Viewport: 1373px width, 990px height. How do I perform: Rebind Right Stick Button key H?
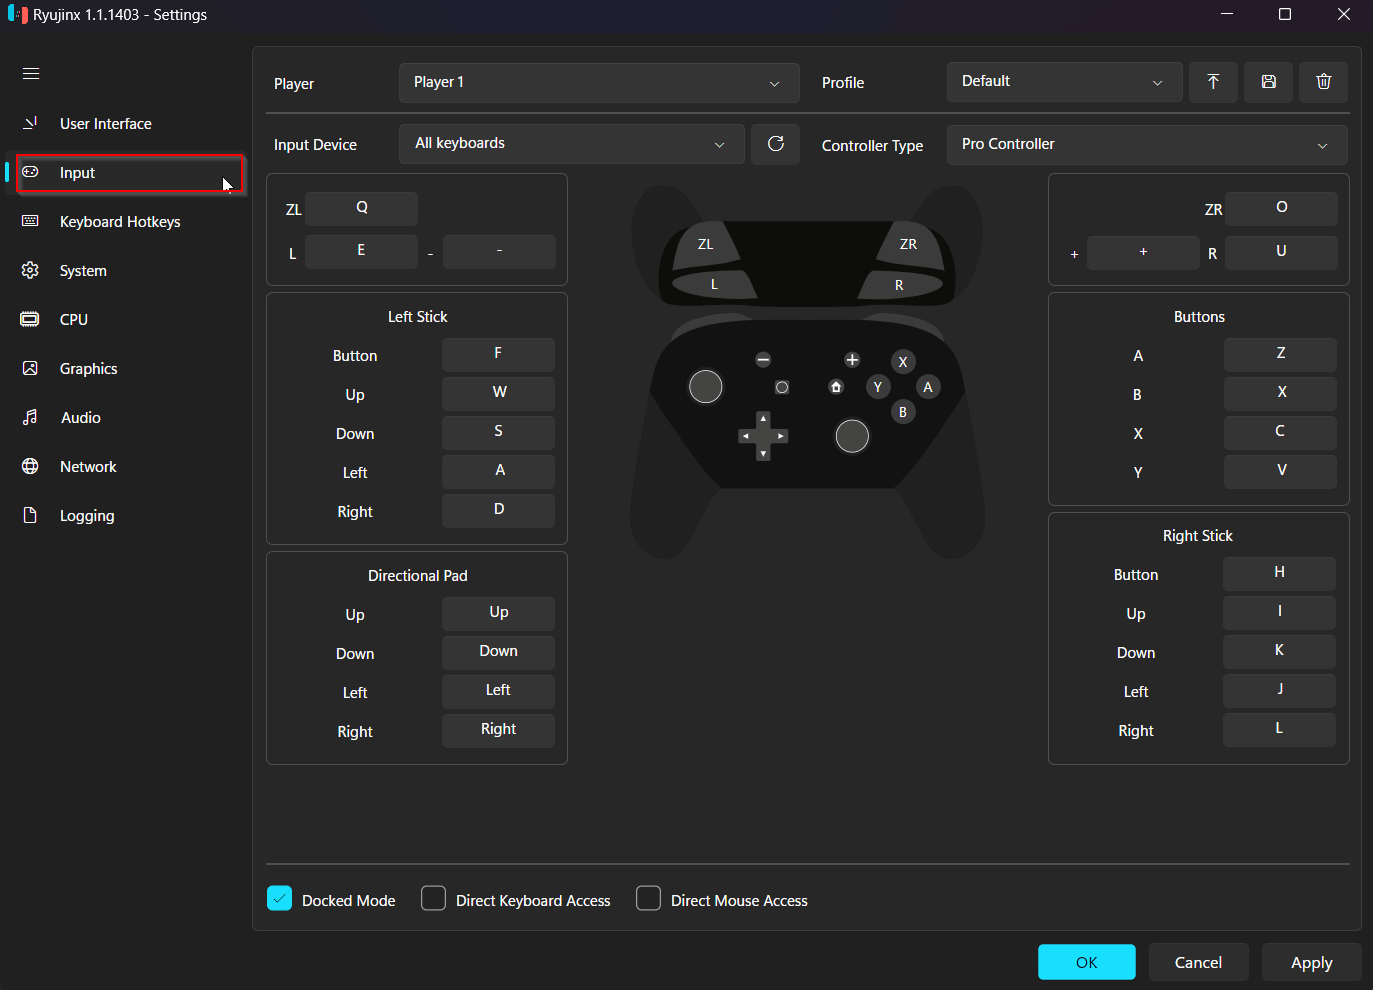tap(1279, 573)
